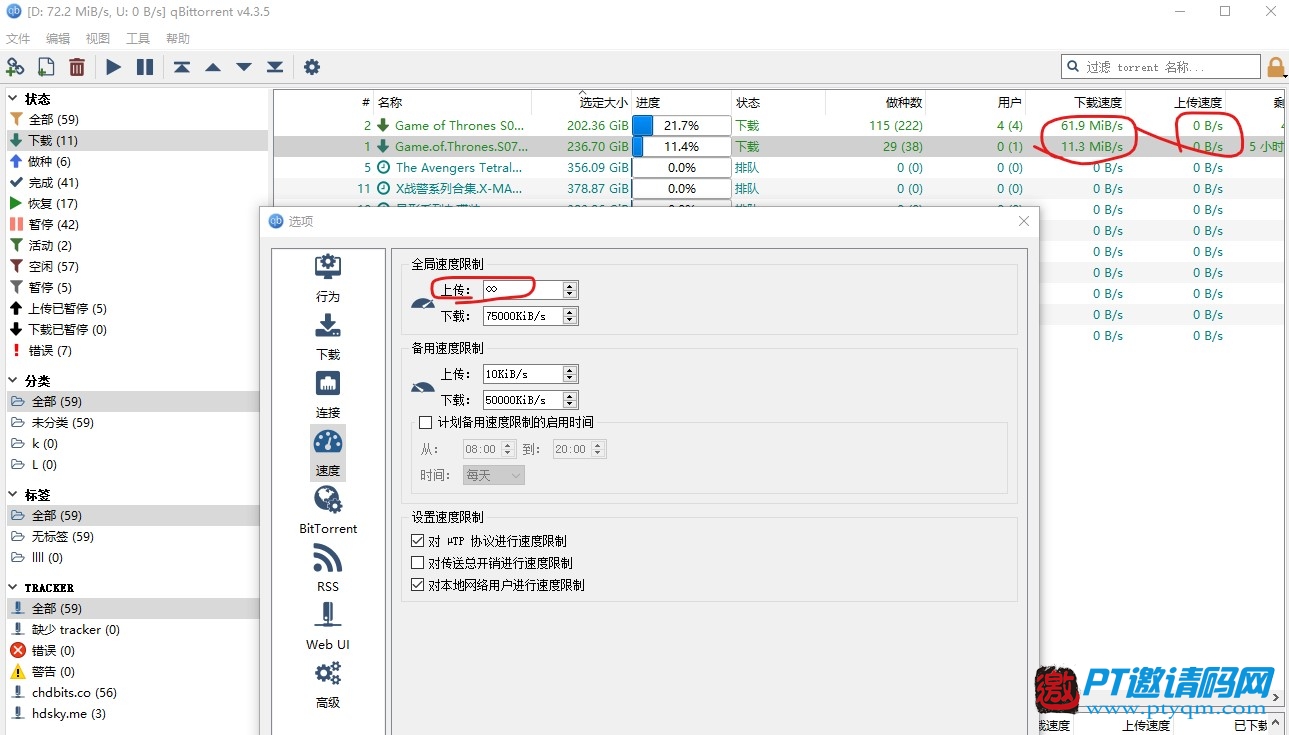Move torrent to bottom of queue
The image size is (1289, 735).
pos(275,67)
